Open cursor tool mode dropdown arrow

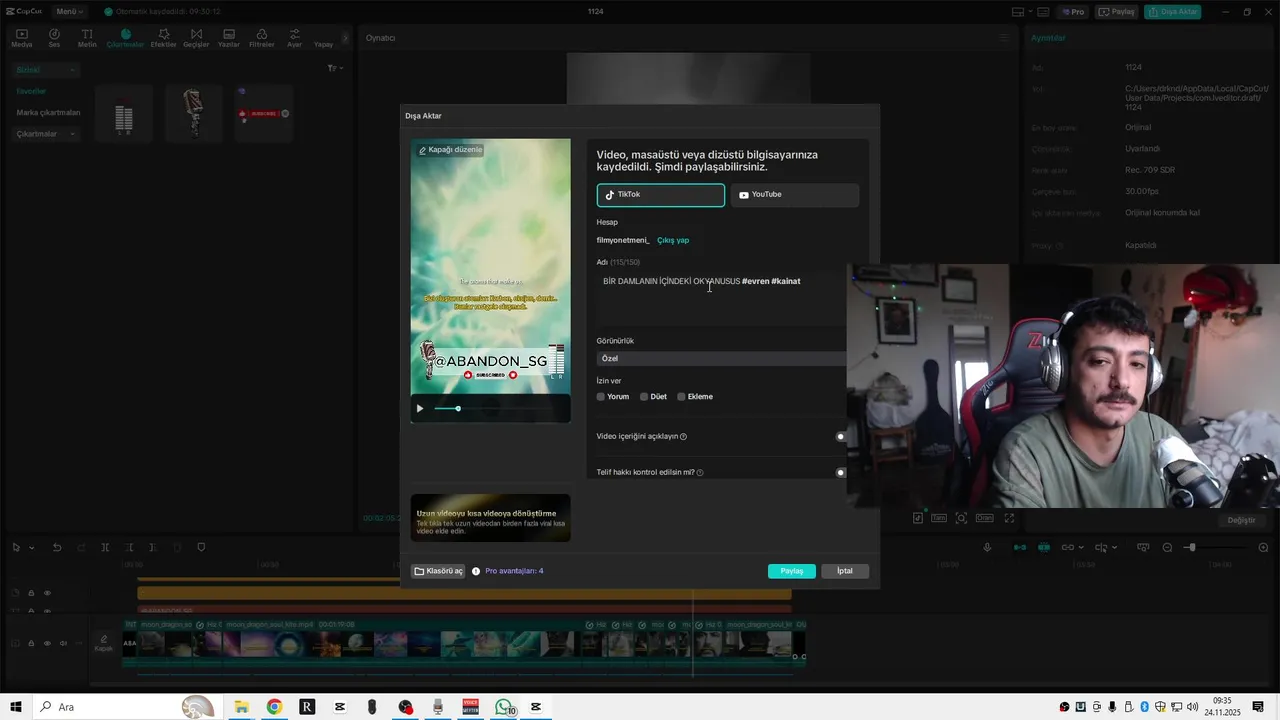pos(31,548)
